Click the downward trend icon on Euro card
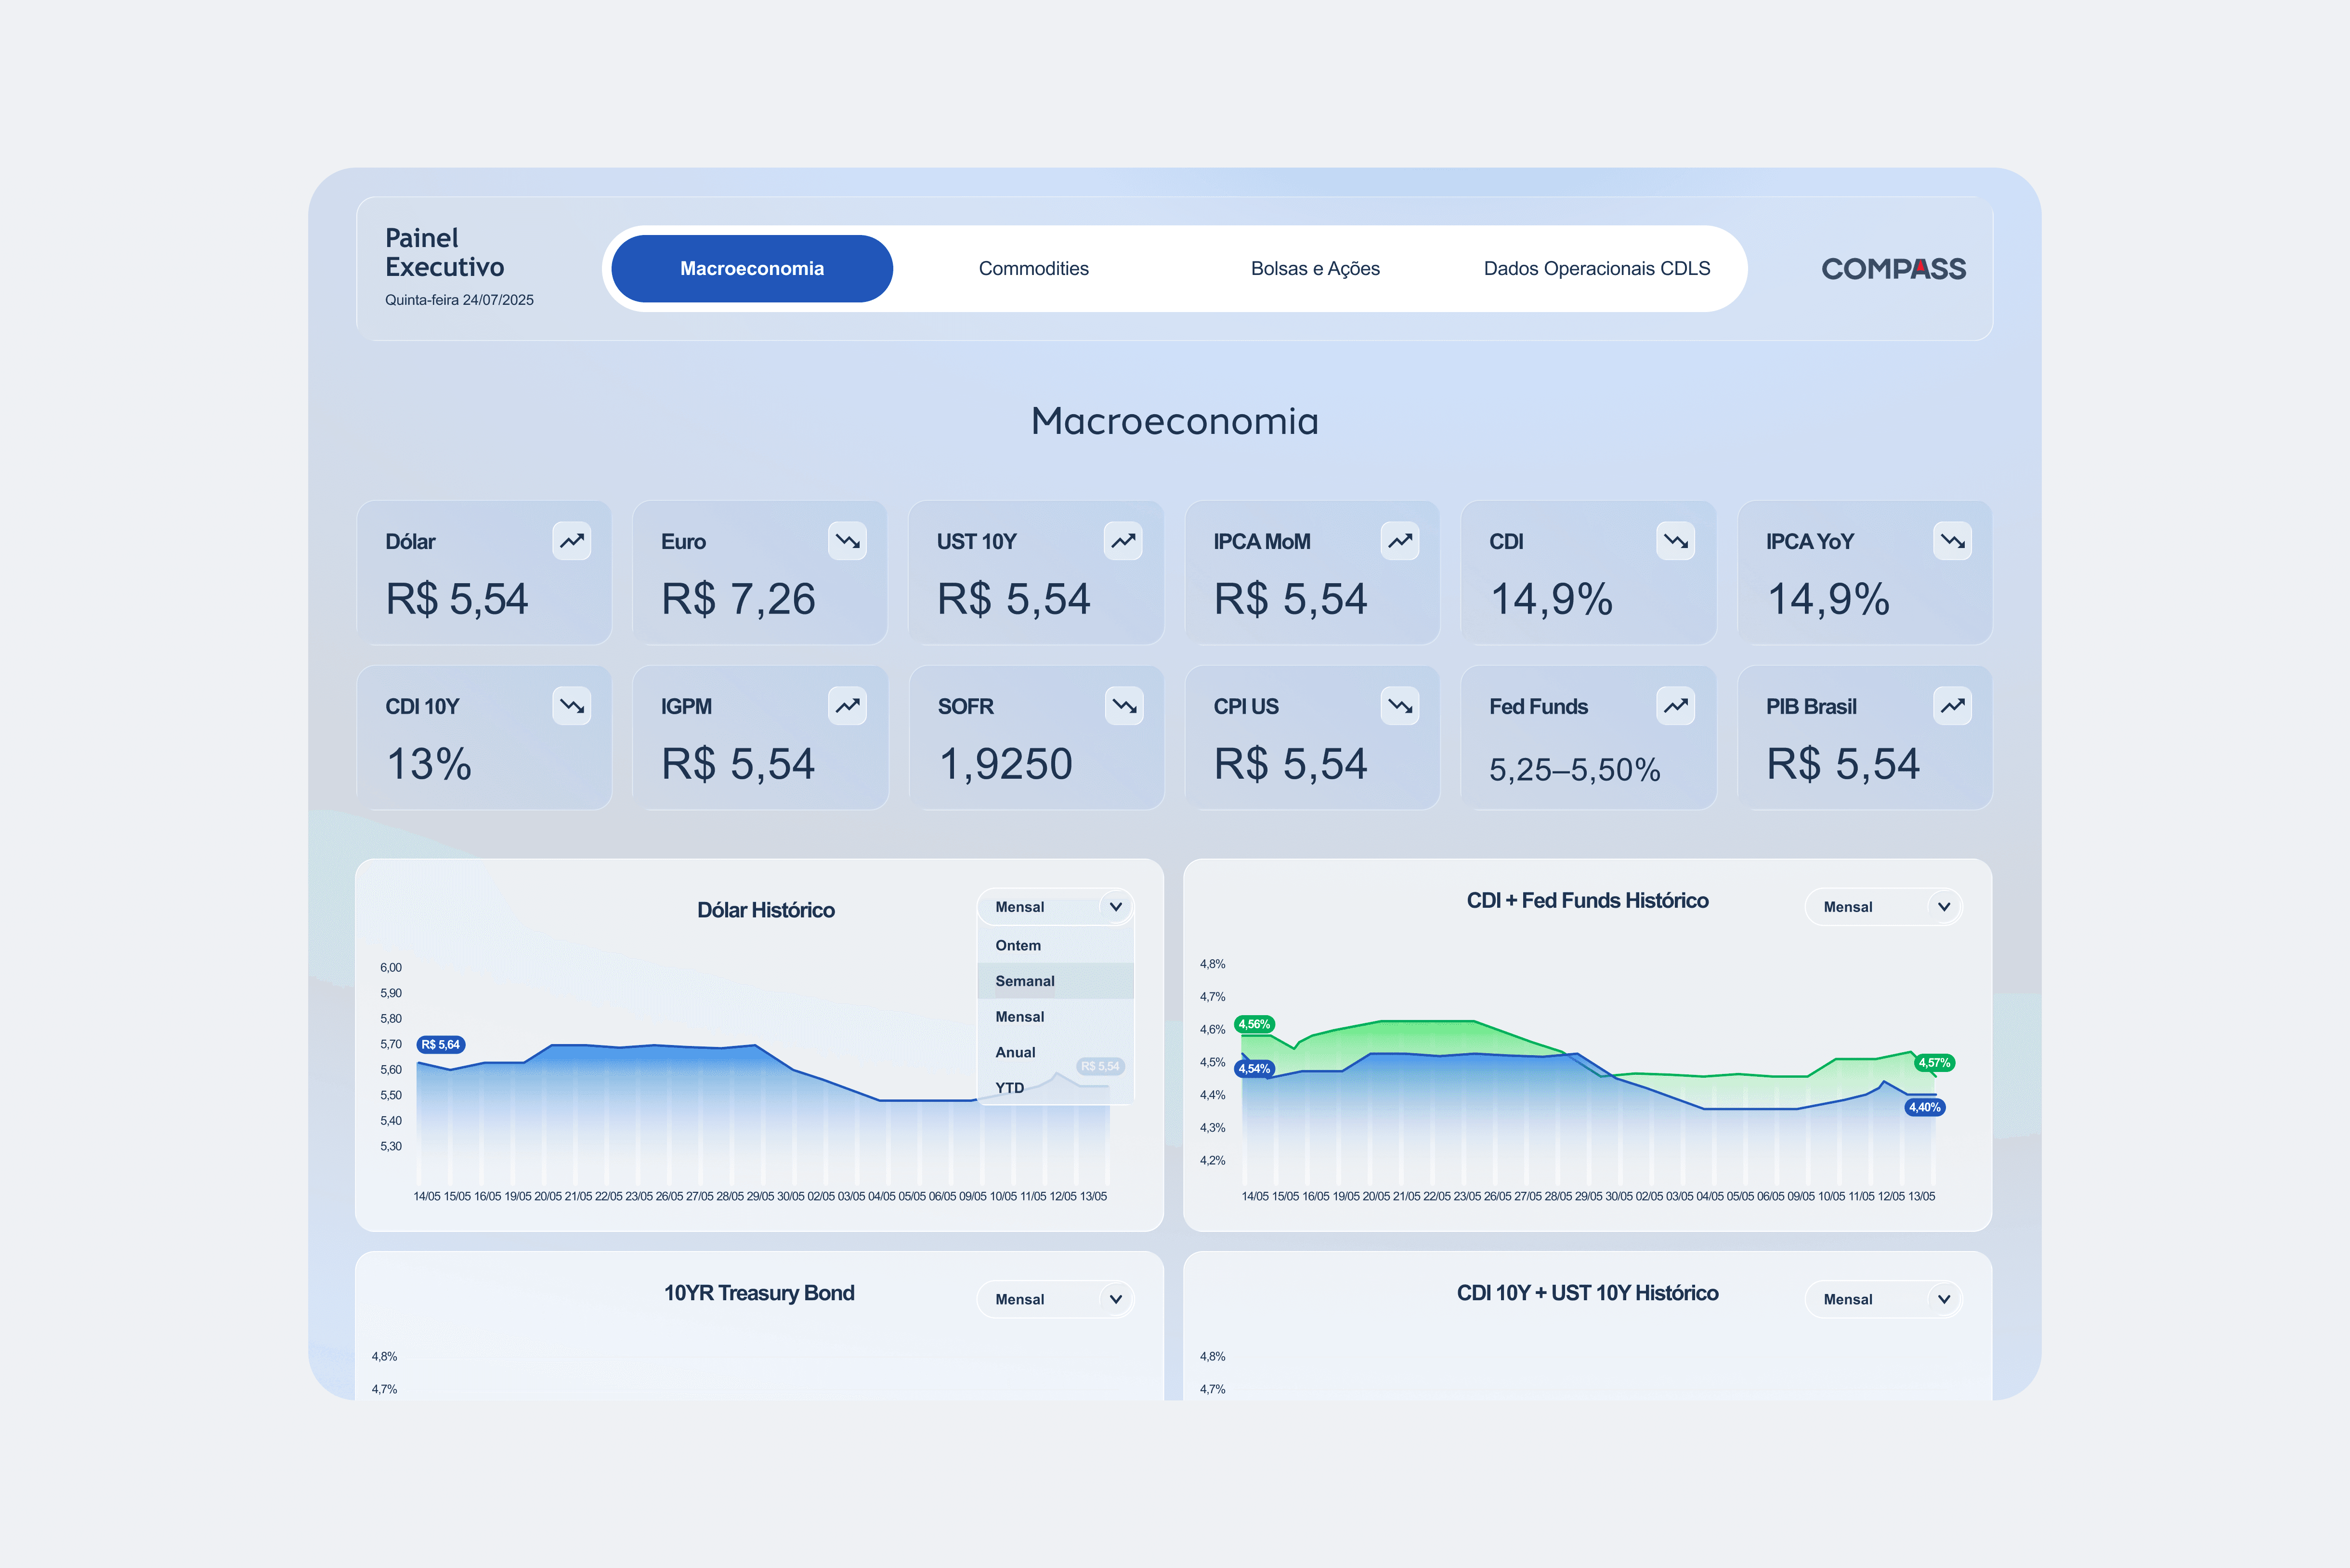The image size is (2350, 1568). 847,541
